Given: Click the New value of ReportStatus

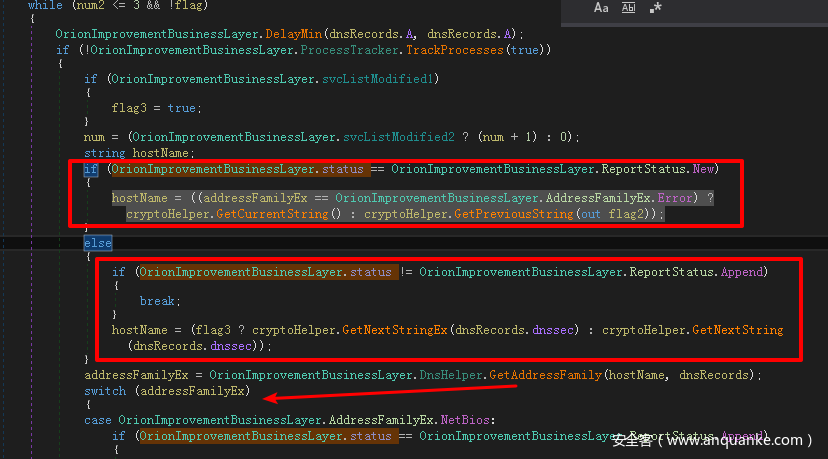Looking at the screenshot, I should pyautogui.click(x=705, y=169).
